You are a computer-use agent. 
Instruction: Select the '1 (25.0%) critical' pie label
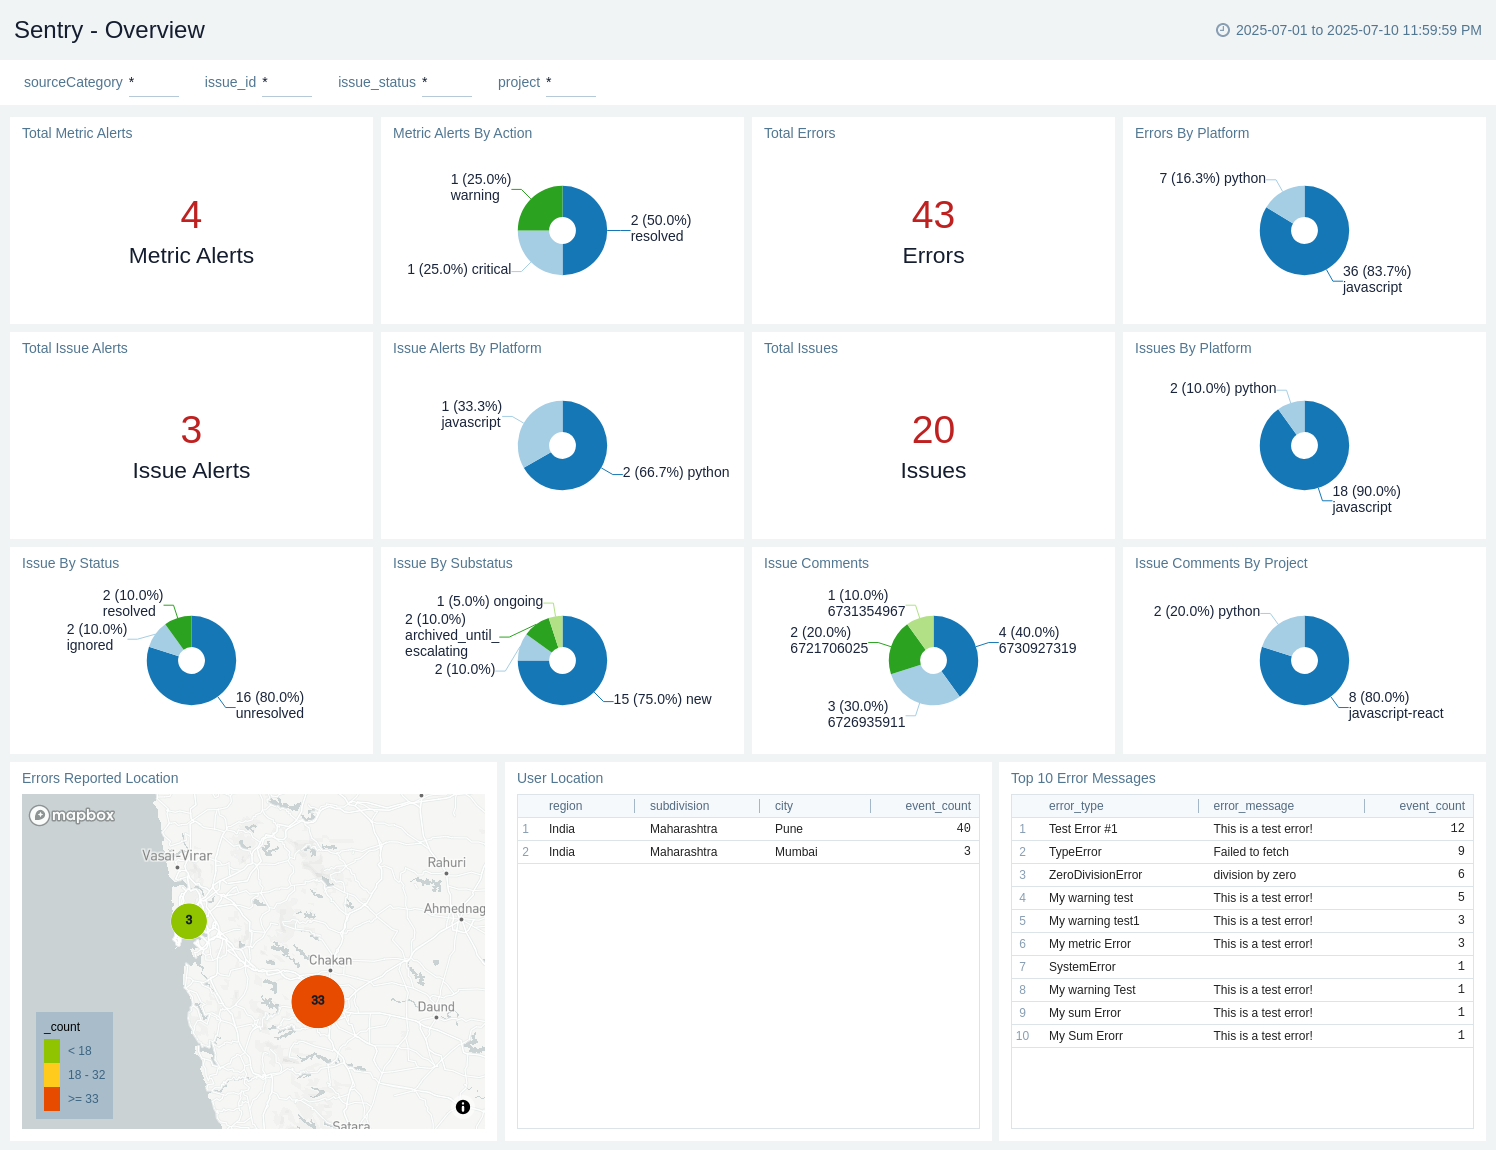tap(459, 269)
